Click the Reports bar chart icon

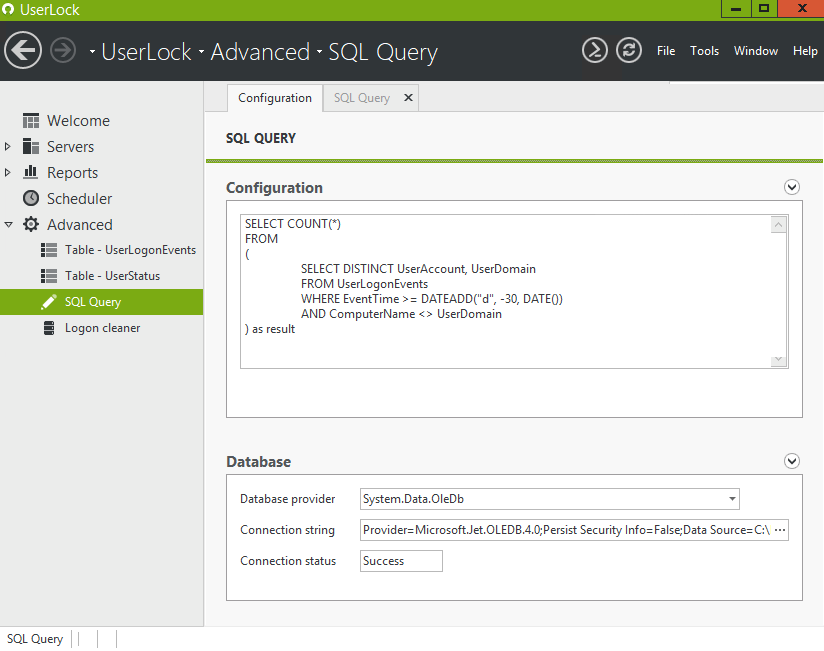(x=31, y=172)
